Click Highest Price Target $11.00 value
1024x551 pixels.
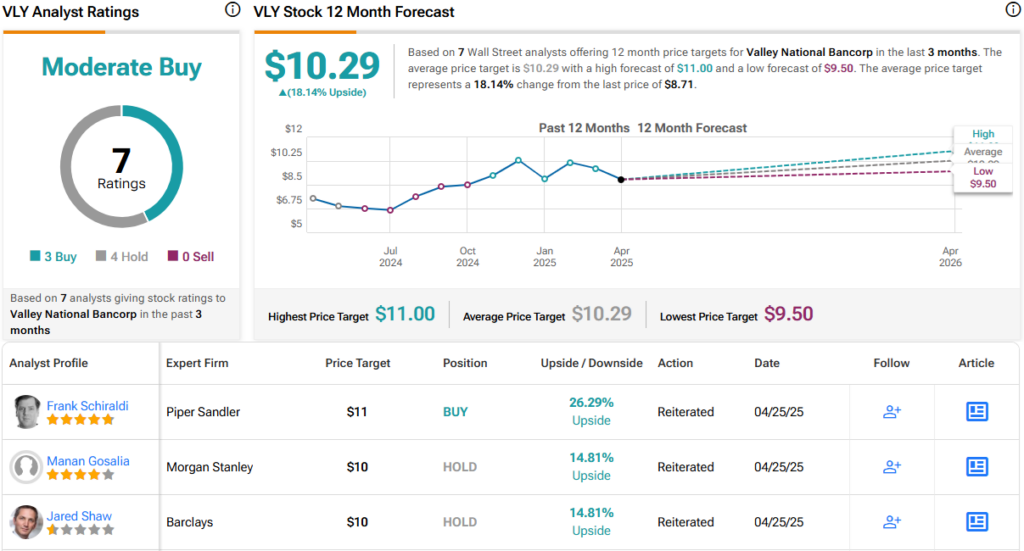(x=405, y=314)
